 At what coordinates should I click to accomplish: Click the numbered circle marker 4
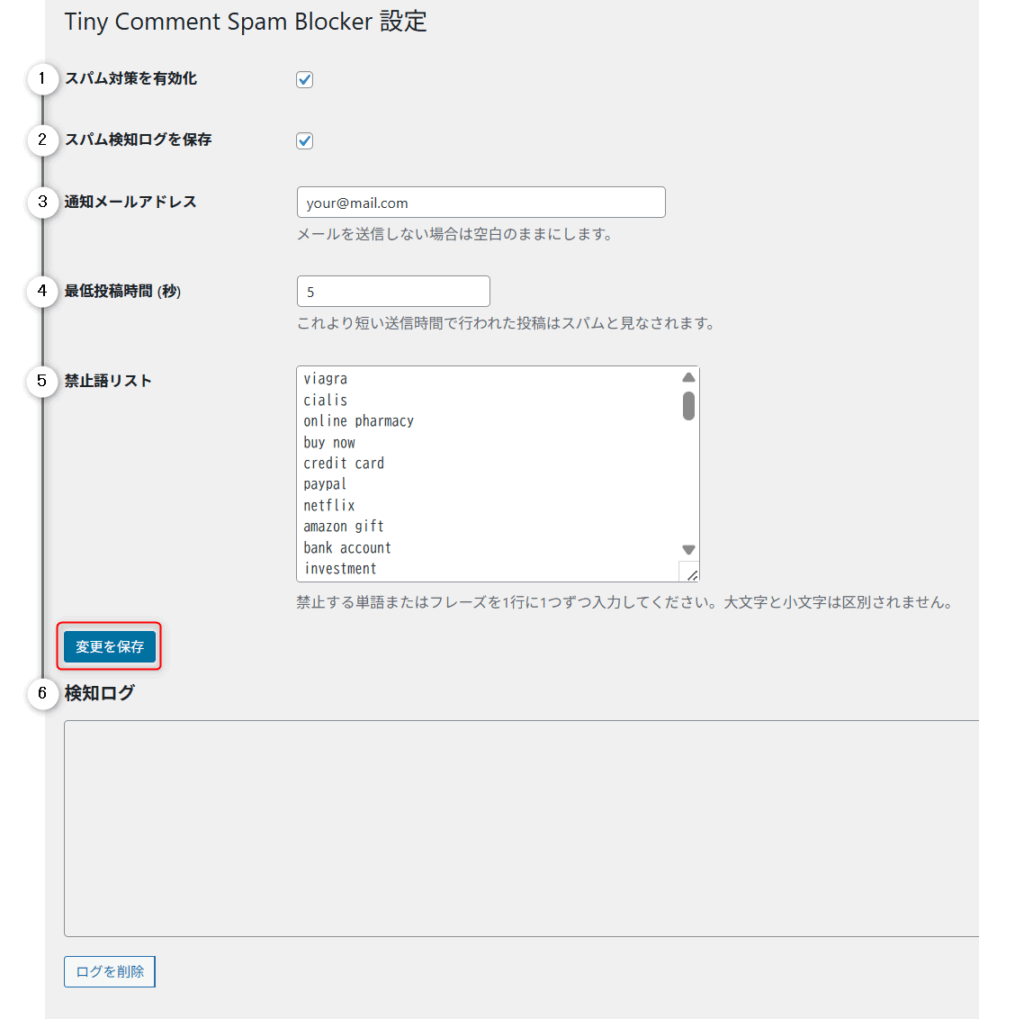(42, 291)
